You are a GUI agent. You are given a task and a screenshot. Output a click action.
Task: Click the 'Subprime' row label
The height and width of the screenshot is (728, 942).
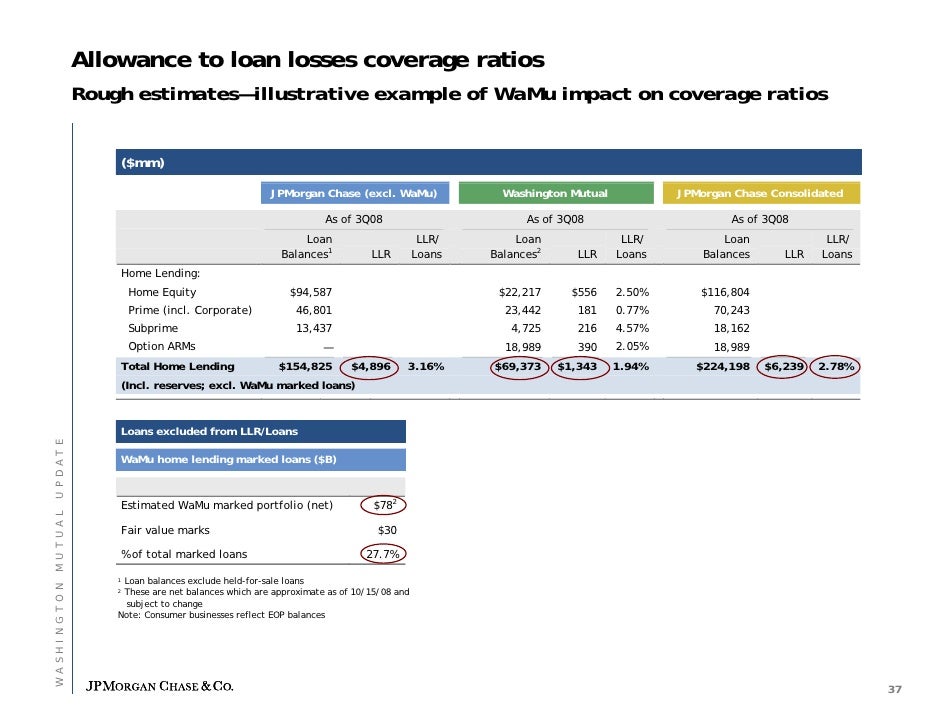(153, 328)
